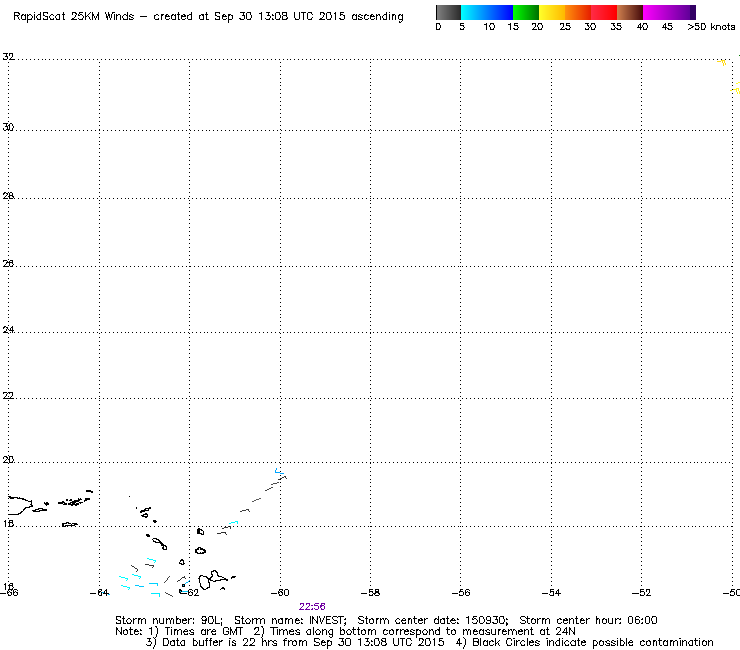Click the latitude label 32
Viewport: 740px width, 650px height.
coord(8,57)
